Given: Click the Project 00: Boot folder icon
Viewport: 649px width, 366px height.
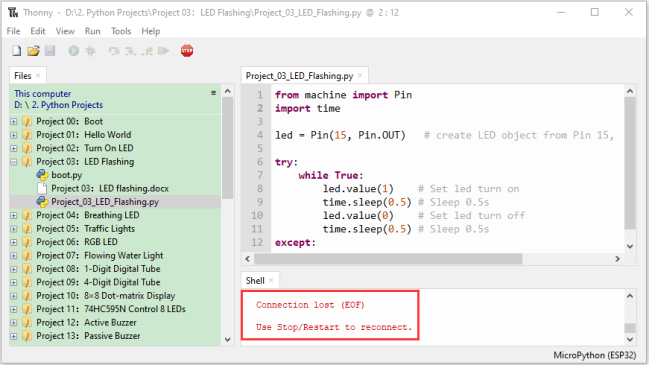Looking at the screenshot, I should [x=27, y=121].
